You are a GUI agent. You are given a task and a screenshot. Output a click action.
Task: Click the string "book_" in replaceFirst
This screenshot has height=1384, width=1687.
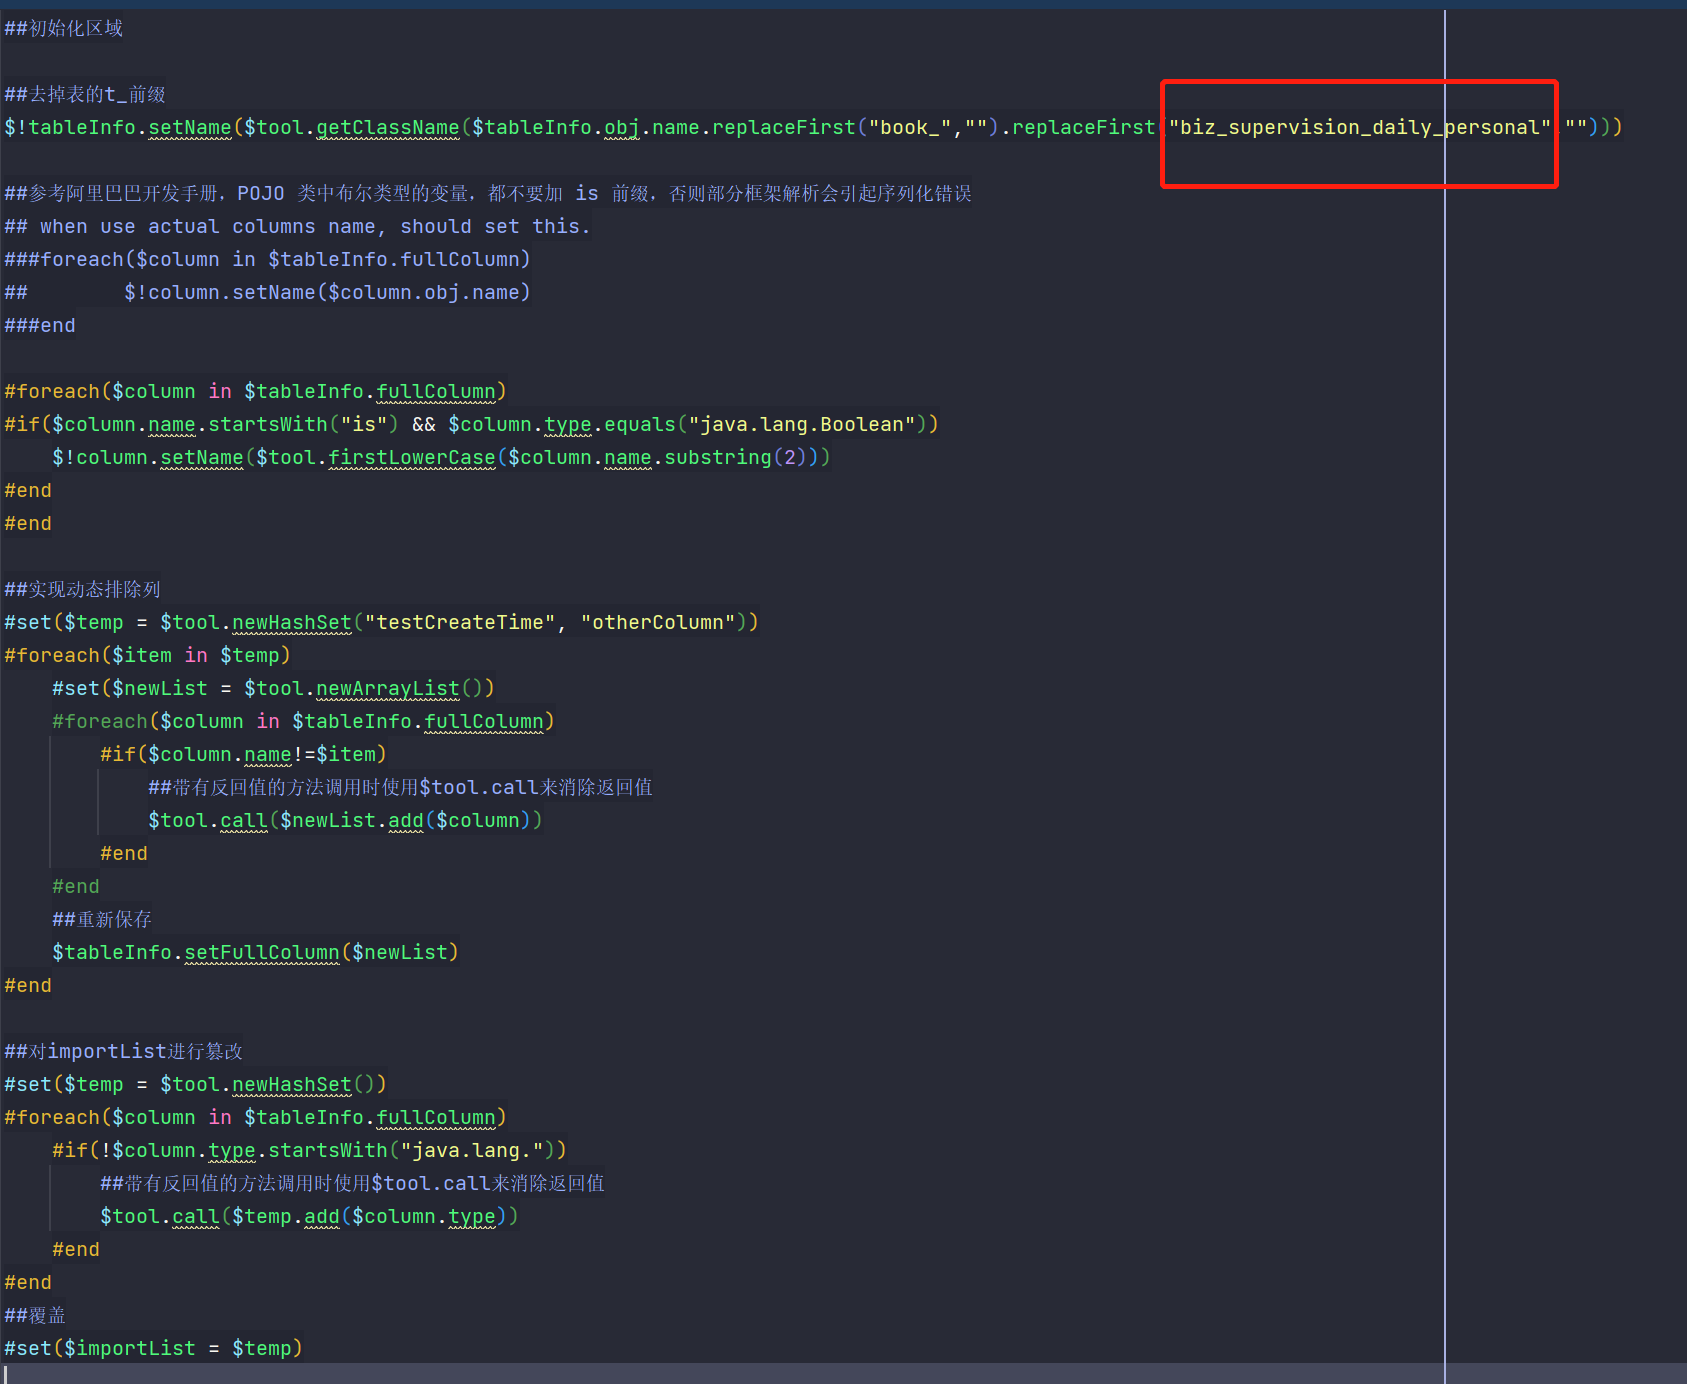pyautogui.click(x=909, y=127)
